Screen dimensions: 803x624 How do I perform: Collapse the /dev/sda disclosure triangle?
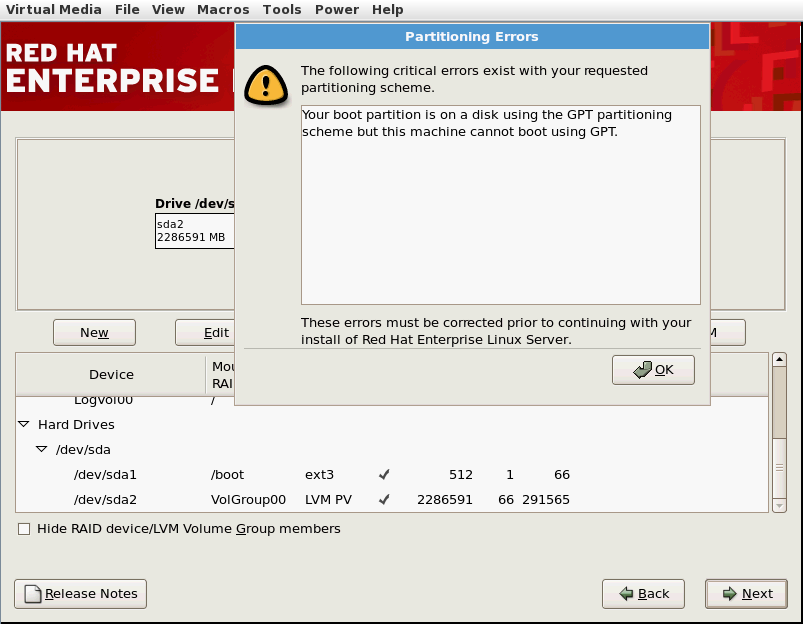pos(41,449)
